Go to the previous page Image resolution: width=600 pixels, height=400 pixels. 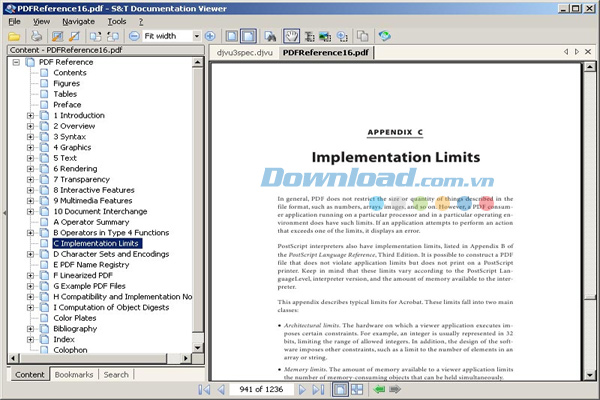[x=221, y=390]
